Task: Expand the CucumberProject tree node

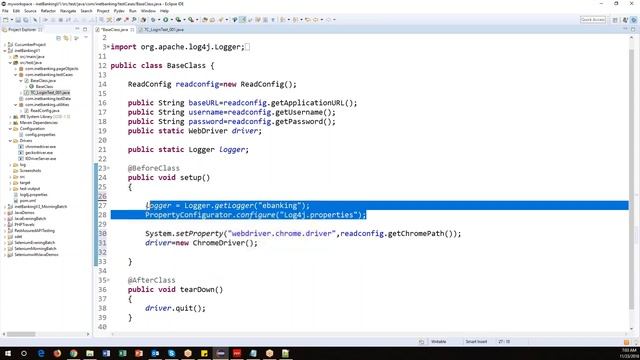Action: click(5, 44)
